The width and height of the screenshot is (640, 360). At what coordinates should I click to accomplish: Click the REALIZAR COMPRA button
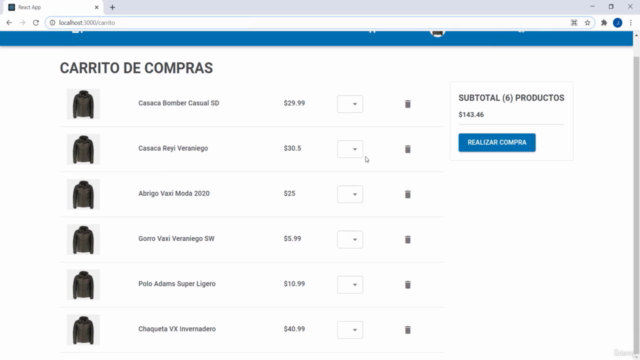click(x=497, y=142)
